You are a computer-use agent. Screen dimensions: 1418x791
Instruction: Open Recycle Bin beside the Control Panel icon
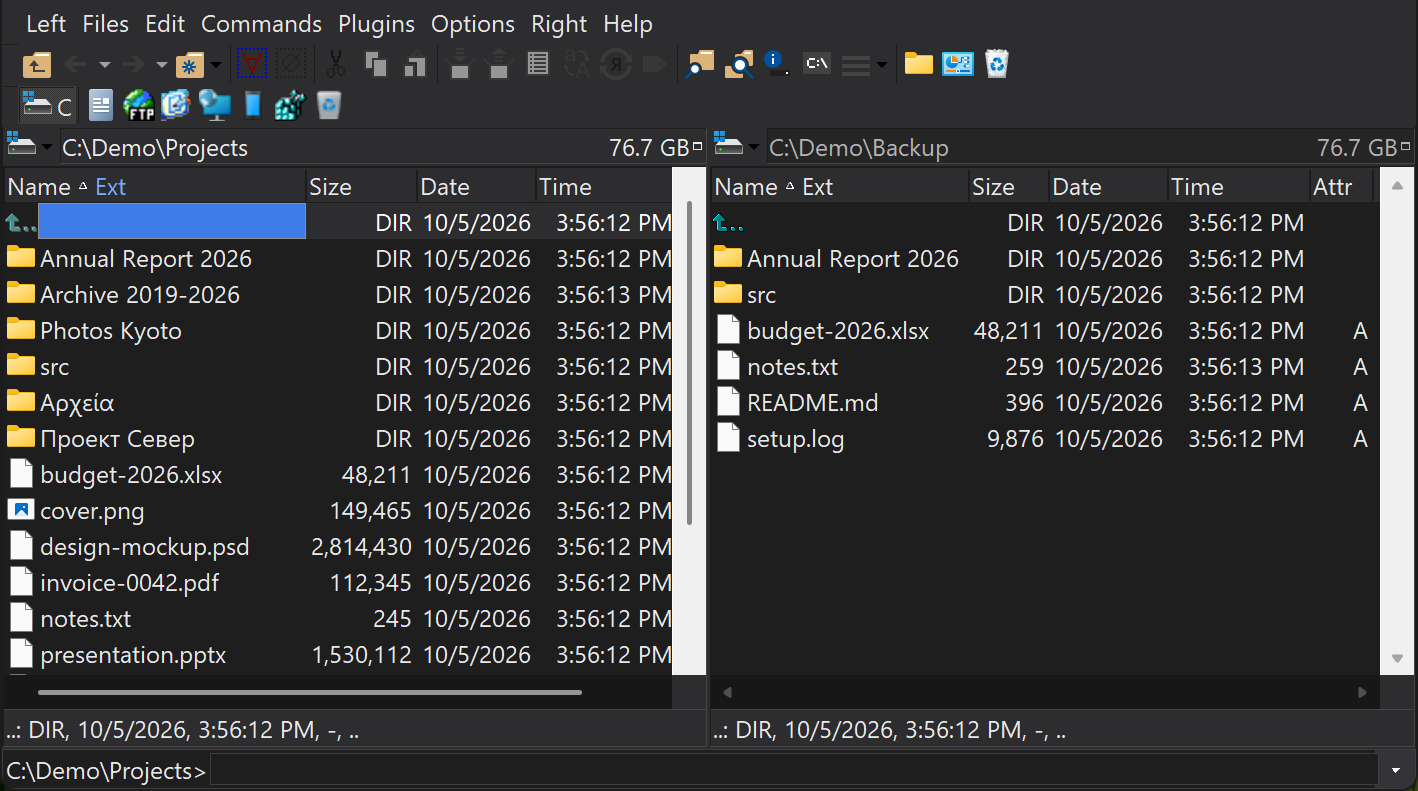(997, 65)
